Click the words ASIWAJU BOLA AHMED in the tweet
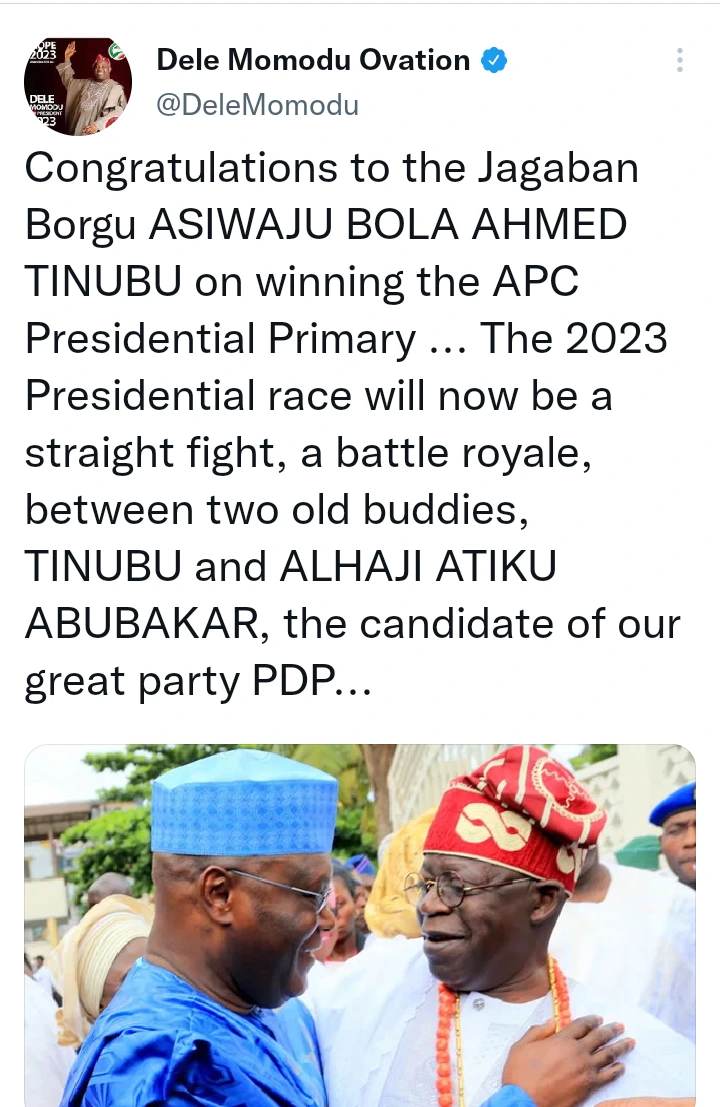 coord(388,226)
